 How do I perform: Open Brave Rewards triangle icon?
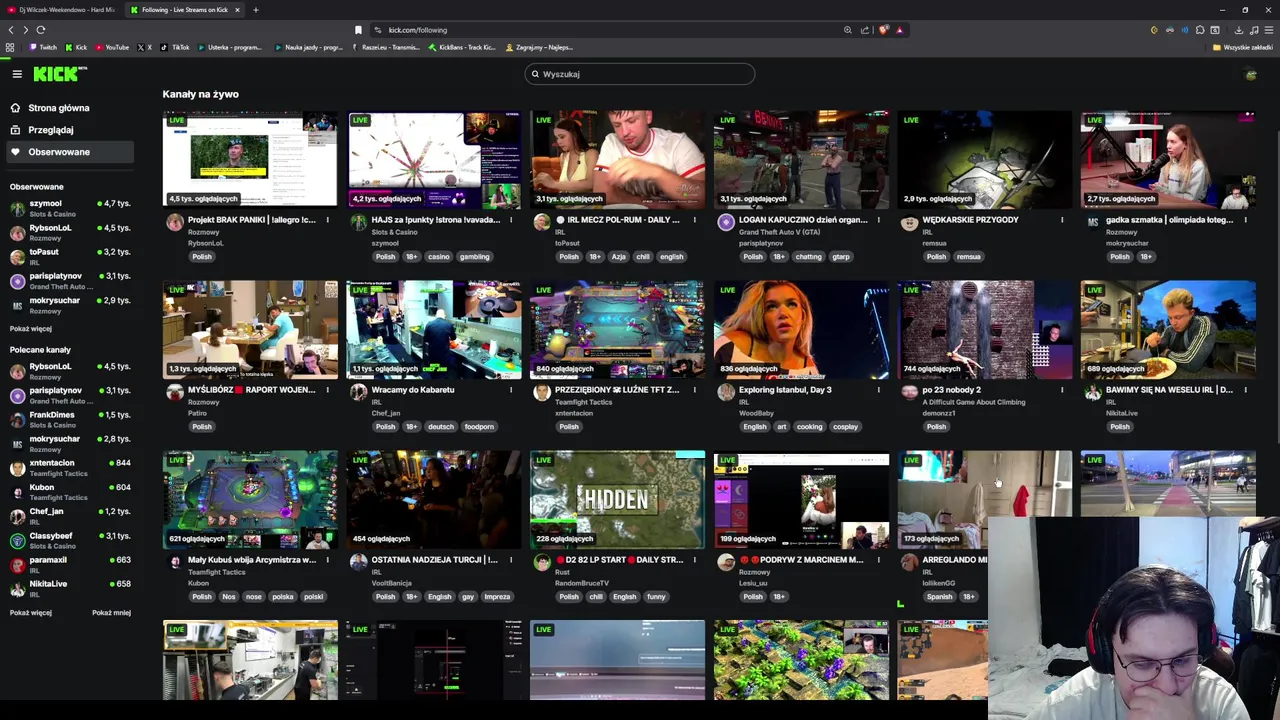[x=899, y=30]
